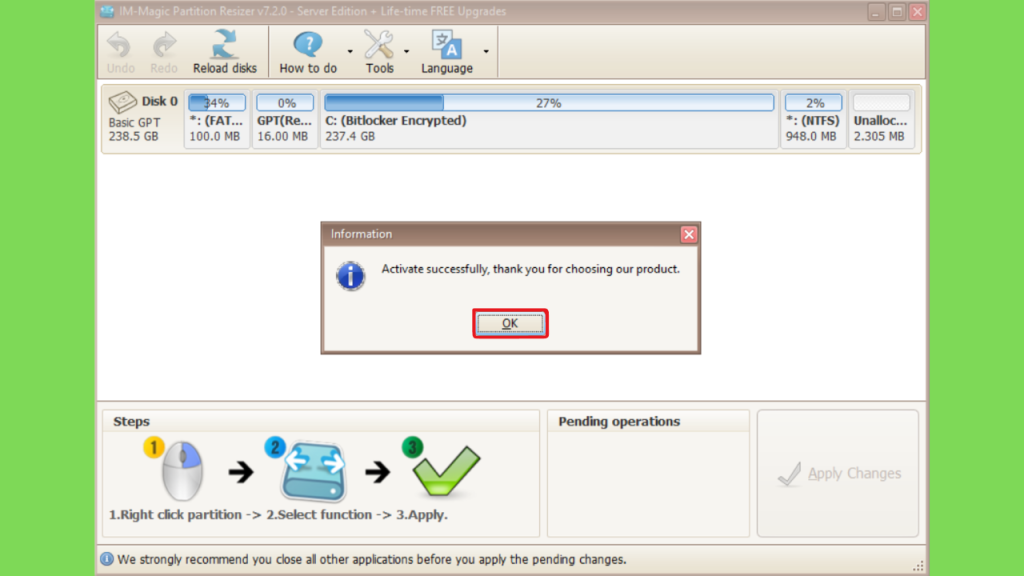Select the Disk 0 drive icon
This screenshot has width=1024, height=576.
click(x=122, y=102)
